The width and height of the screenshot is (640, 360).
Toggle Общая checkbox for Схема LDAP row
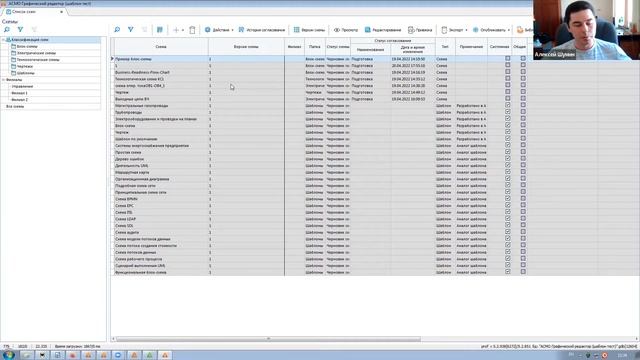click(x=523, y=219)
